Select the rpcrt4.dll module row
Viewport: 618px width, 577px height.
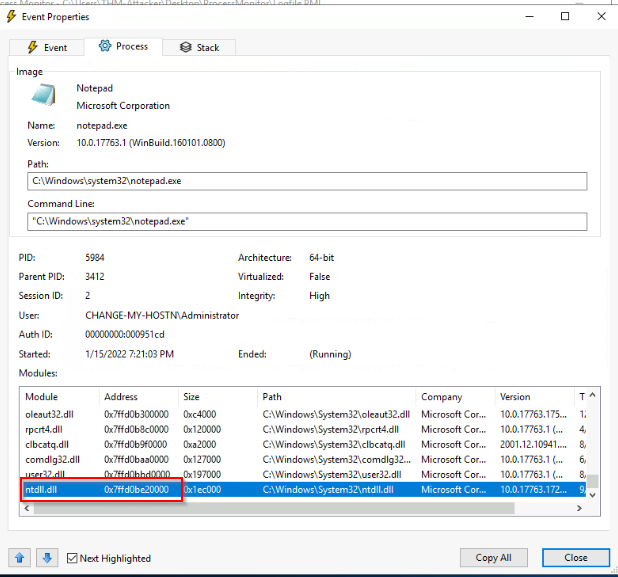(x=303, y=429)
